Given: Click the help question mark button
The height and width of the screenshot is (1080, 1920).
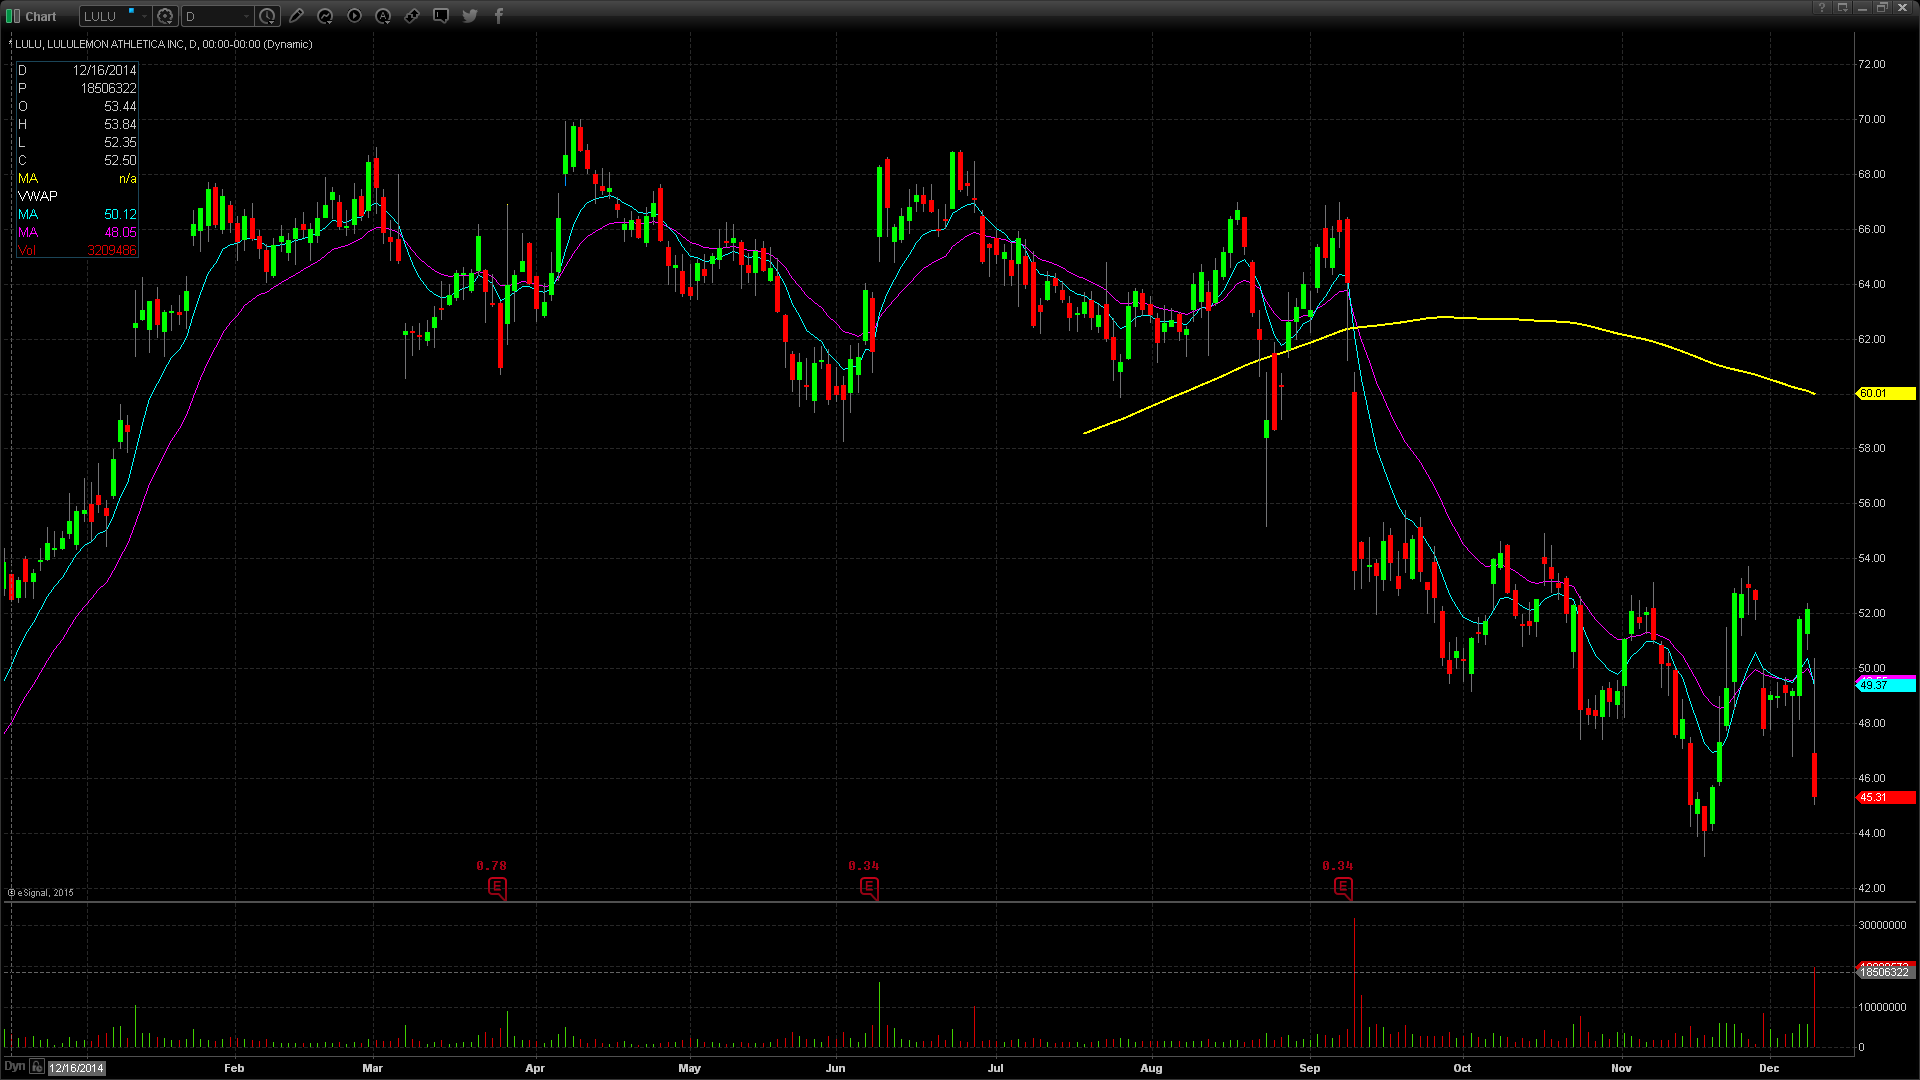Looking at the screenshot, I should tap(1822, 8).
